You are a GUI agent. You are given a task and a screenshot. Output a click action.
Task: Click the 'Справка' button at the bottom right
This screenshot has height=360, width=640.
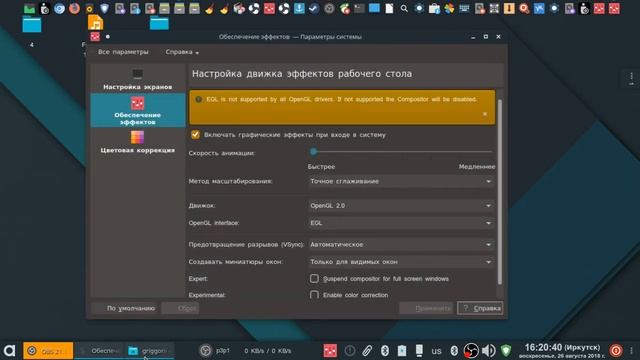[480, 308]
